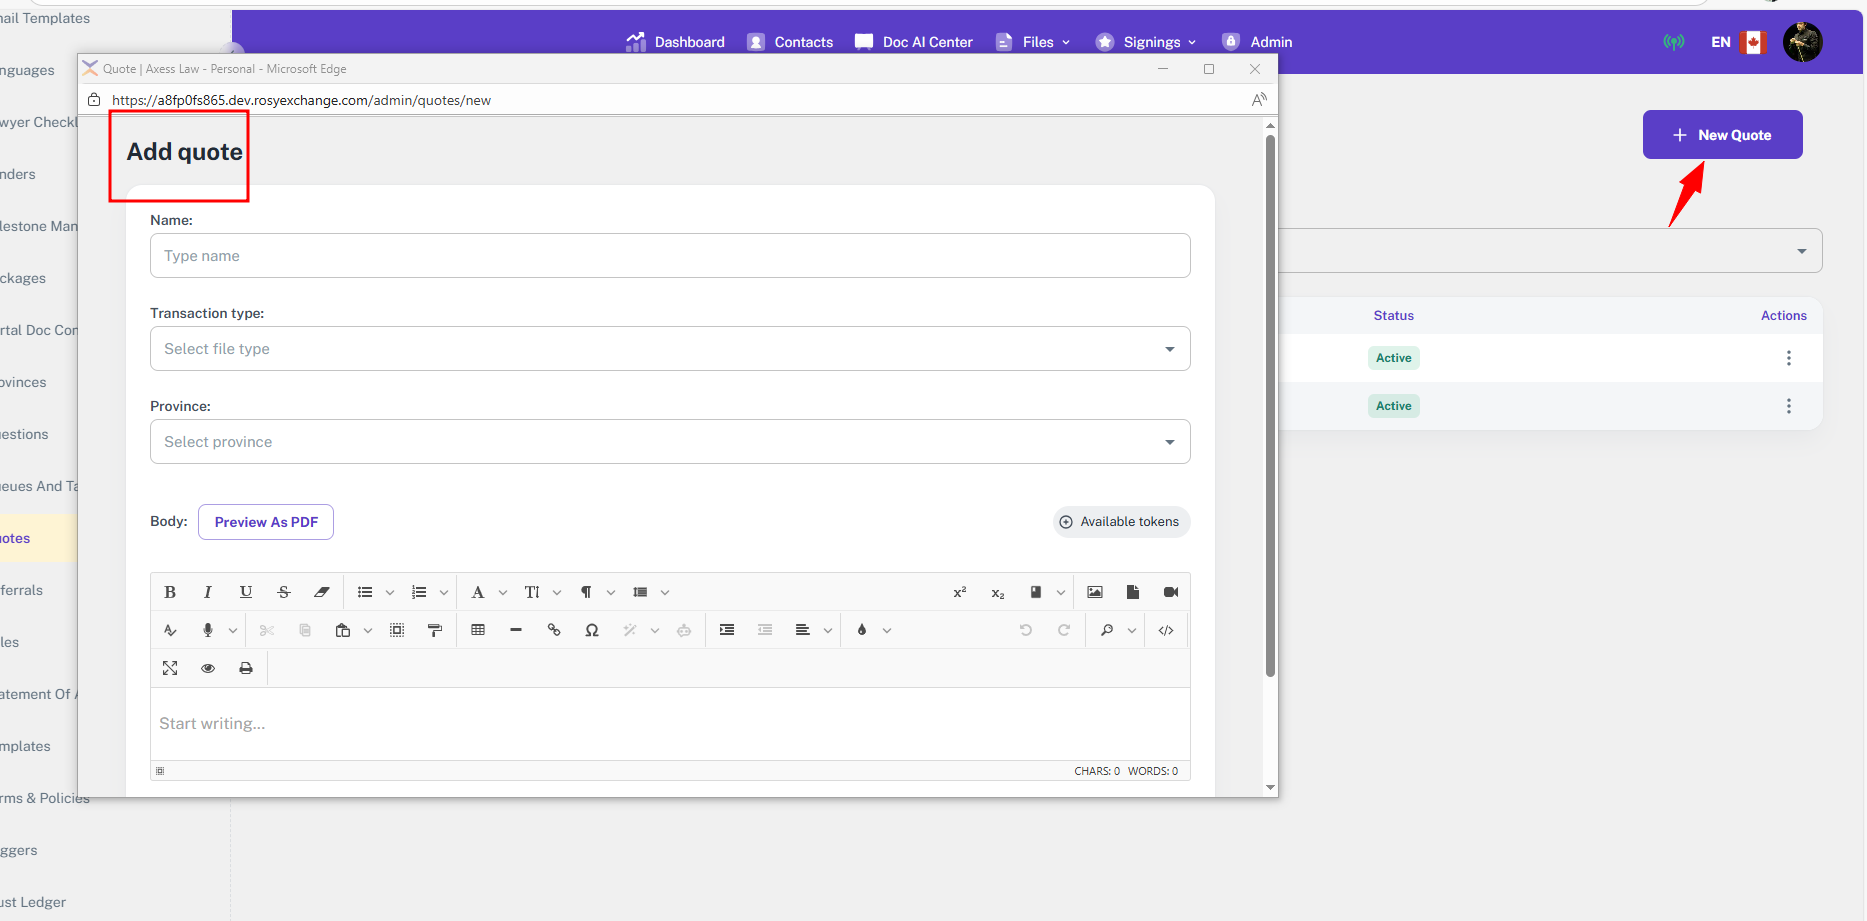Insert special character with omega icon
This screenshot has width=1867, height=921.
(592, 630)
